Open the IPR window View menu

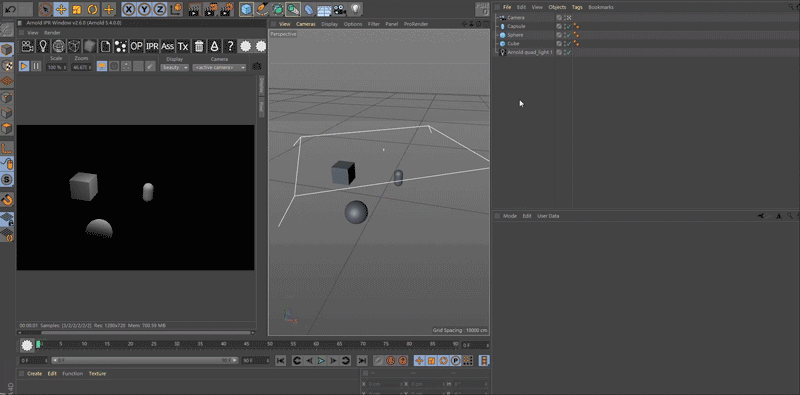click(33, 33)
